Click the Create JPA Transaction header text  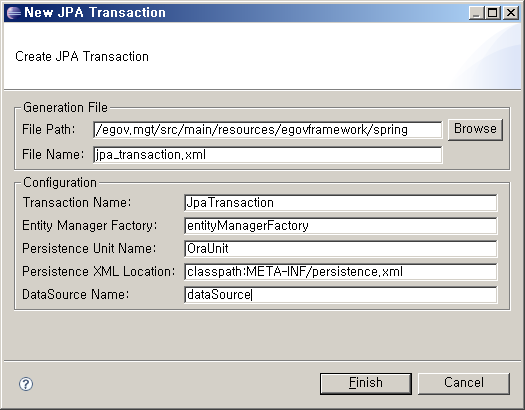[82, 57]
